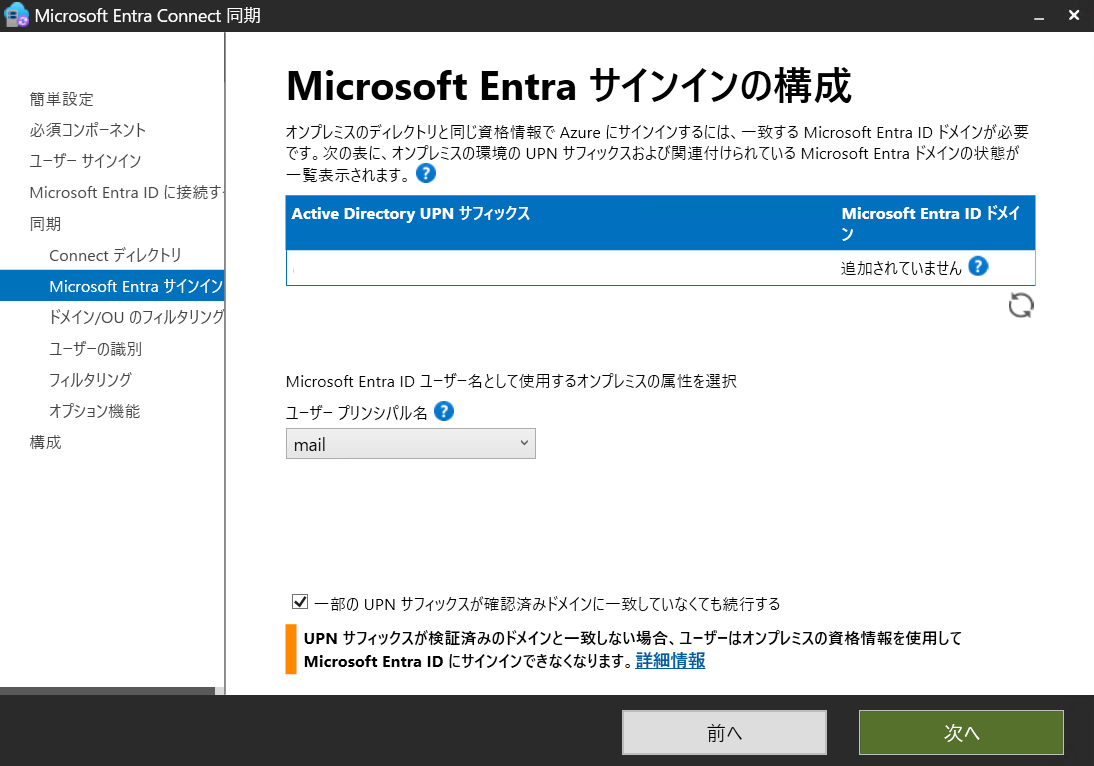Screen dimensions: 1094x766
Task: Open help for ユーザー プリンシパル名
Action: coord(443,410)
